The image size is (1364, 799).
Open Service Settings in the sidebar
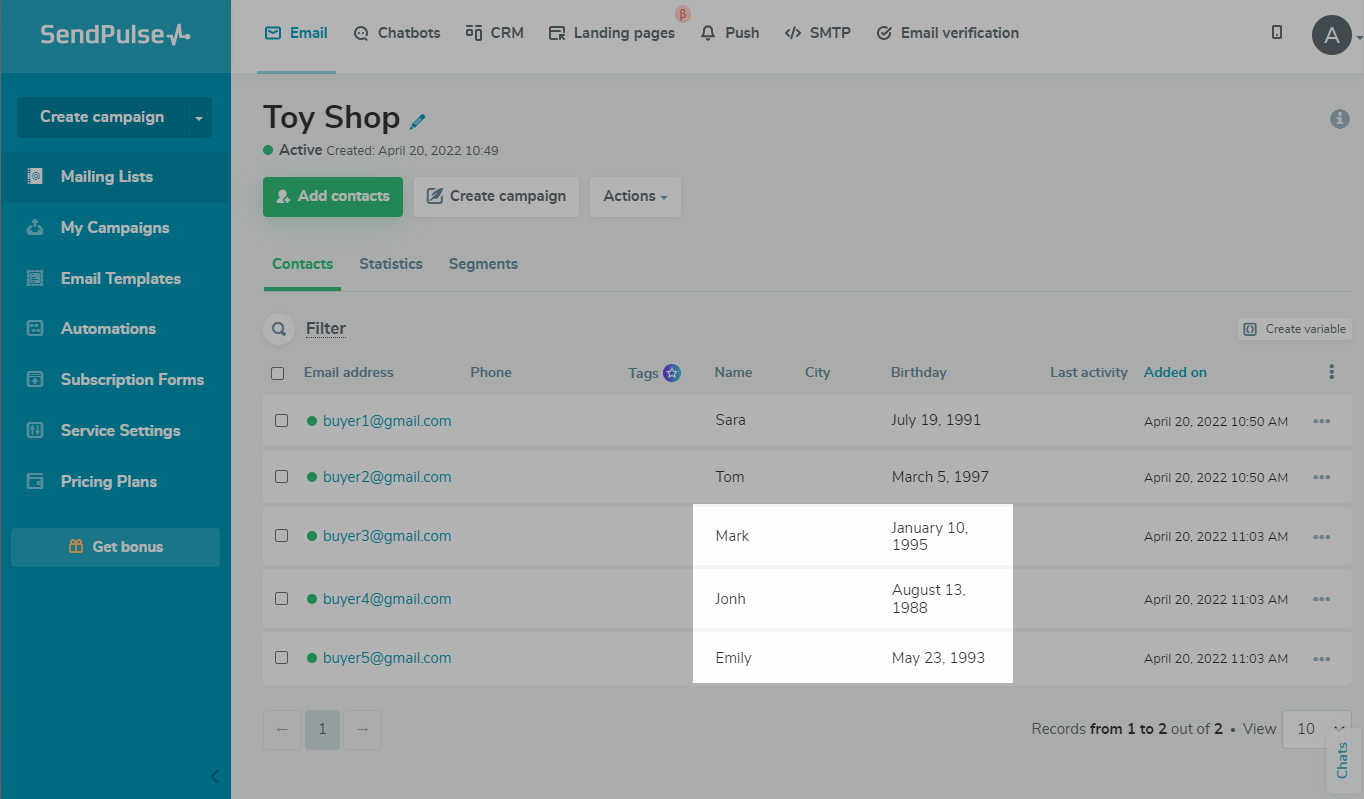[115, 431]
